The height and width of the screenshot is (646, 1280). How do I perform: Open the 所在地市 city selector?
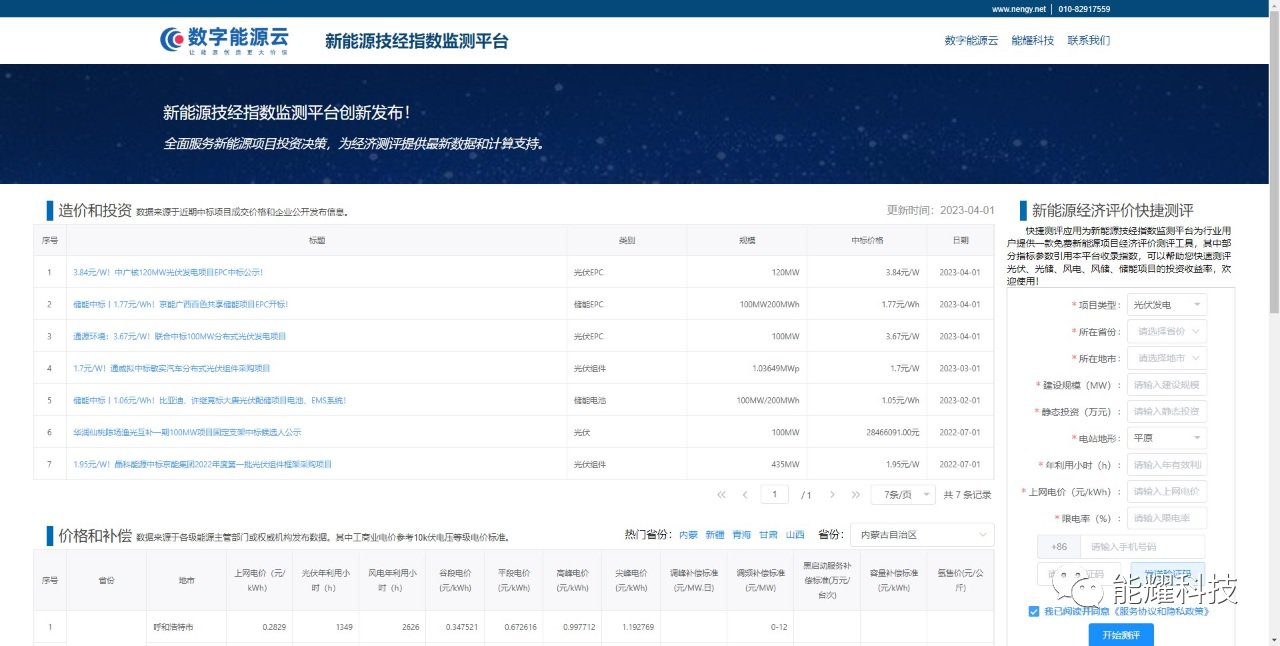(1166, 358)
